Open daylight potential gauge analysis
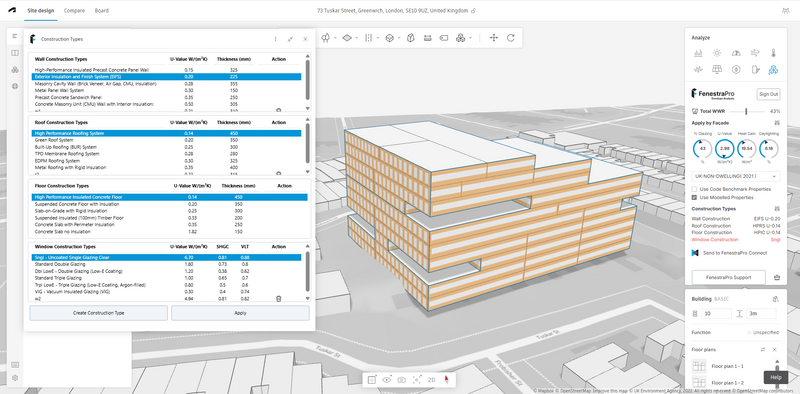The width and height of the screenshot is (800, 394). point(736,53)
